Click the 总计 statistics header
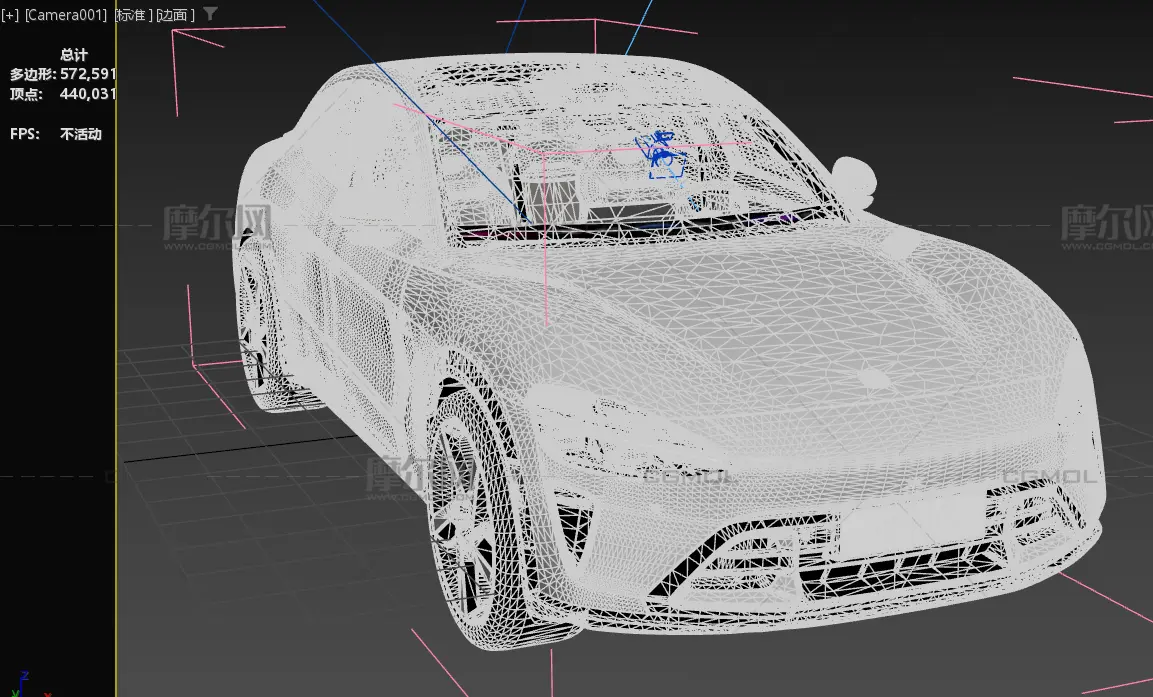The image size is (1153, 697). point(74,54)
